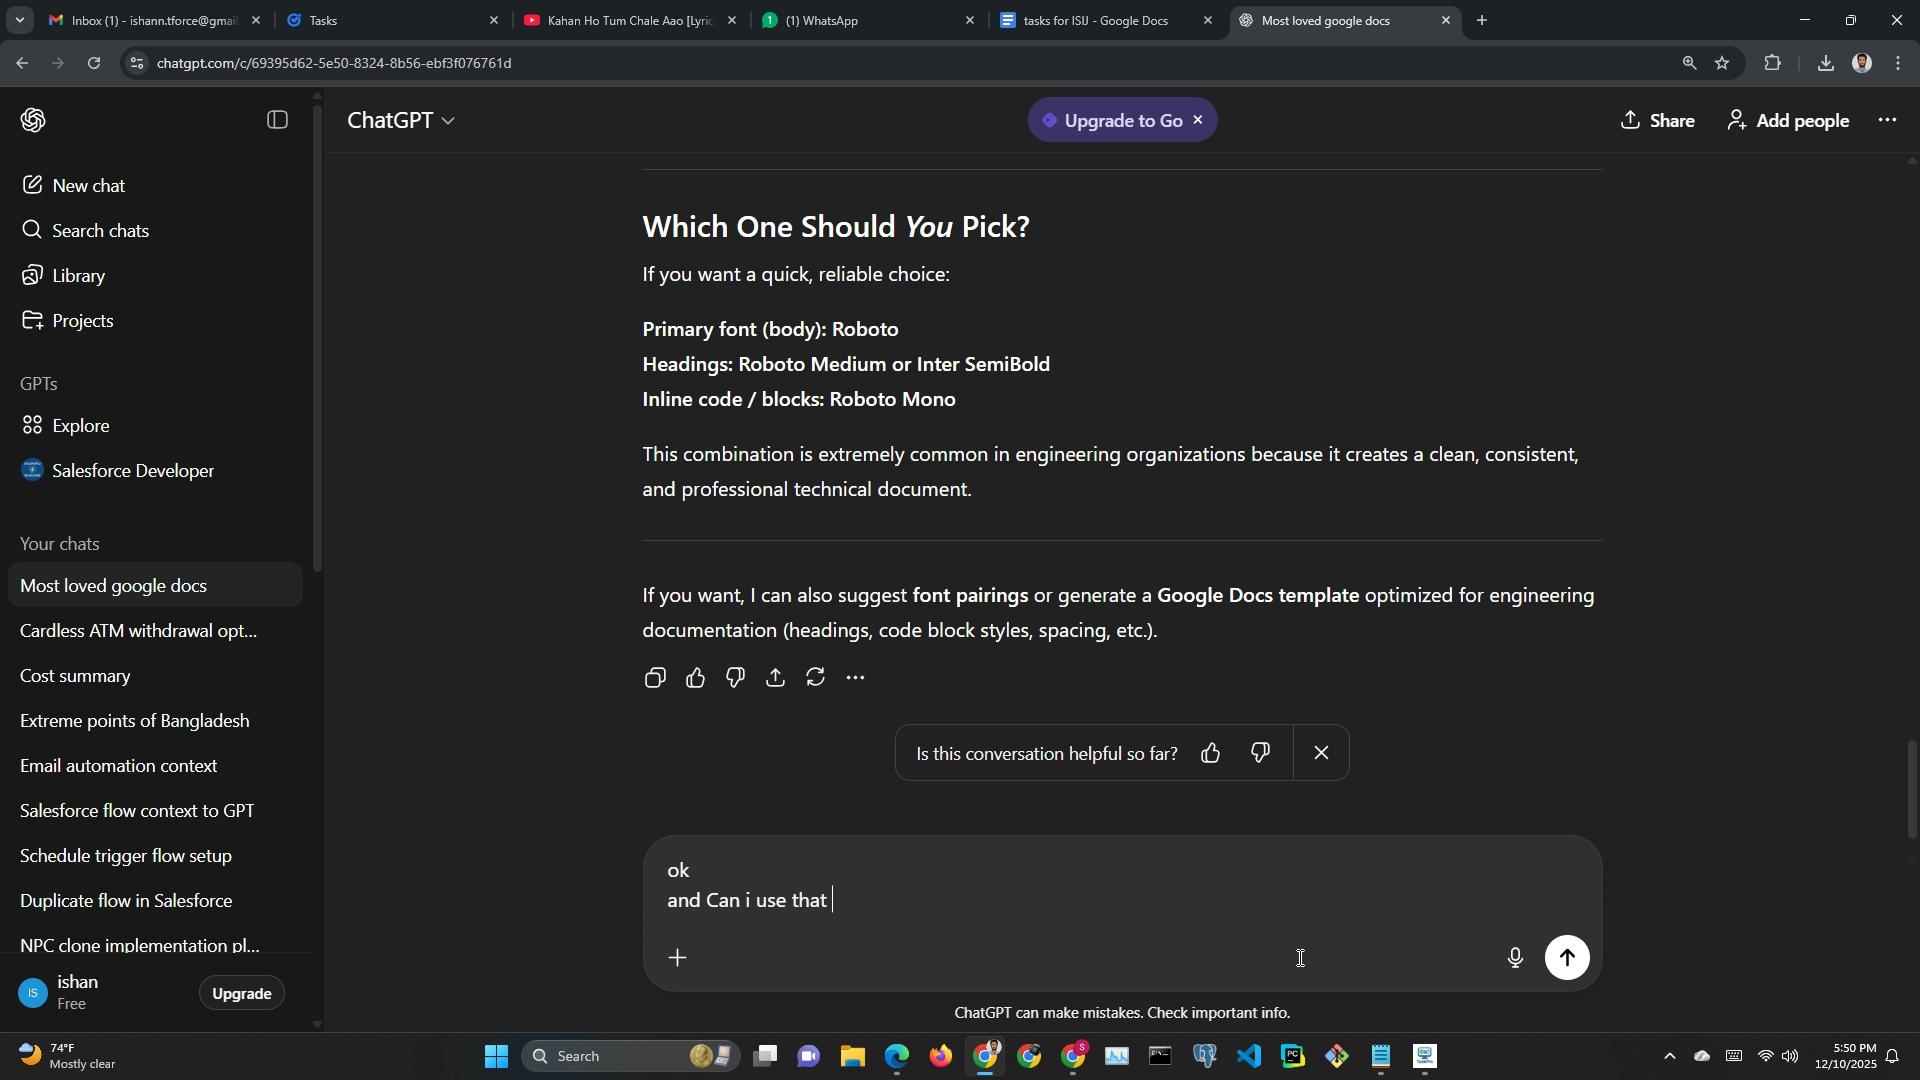Send the typed message

click(x=1567, y=958)
